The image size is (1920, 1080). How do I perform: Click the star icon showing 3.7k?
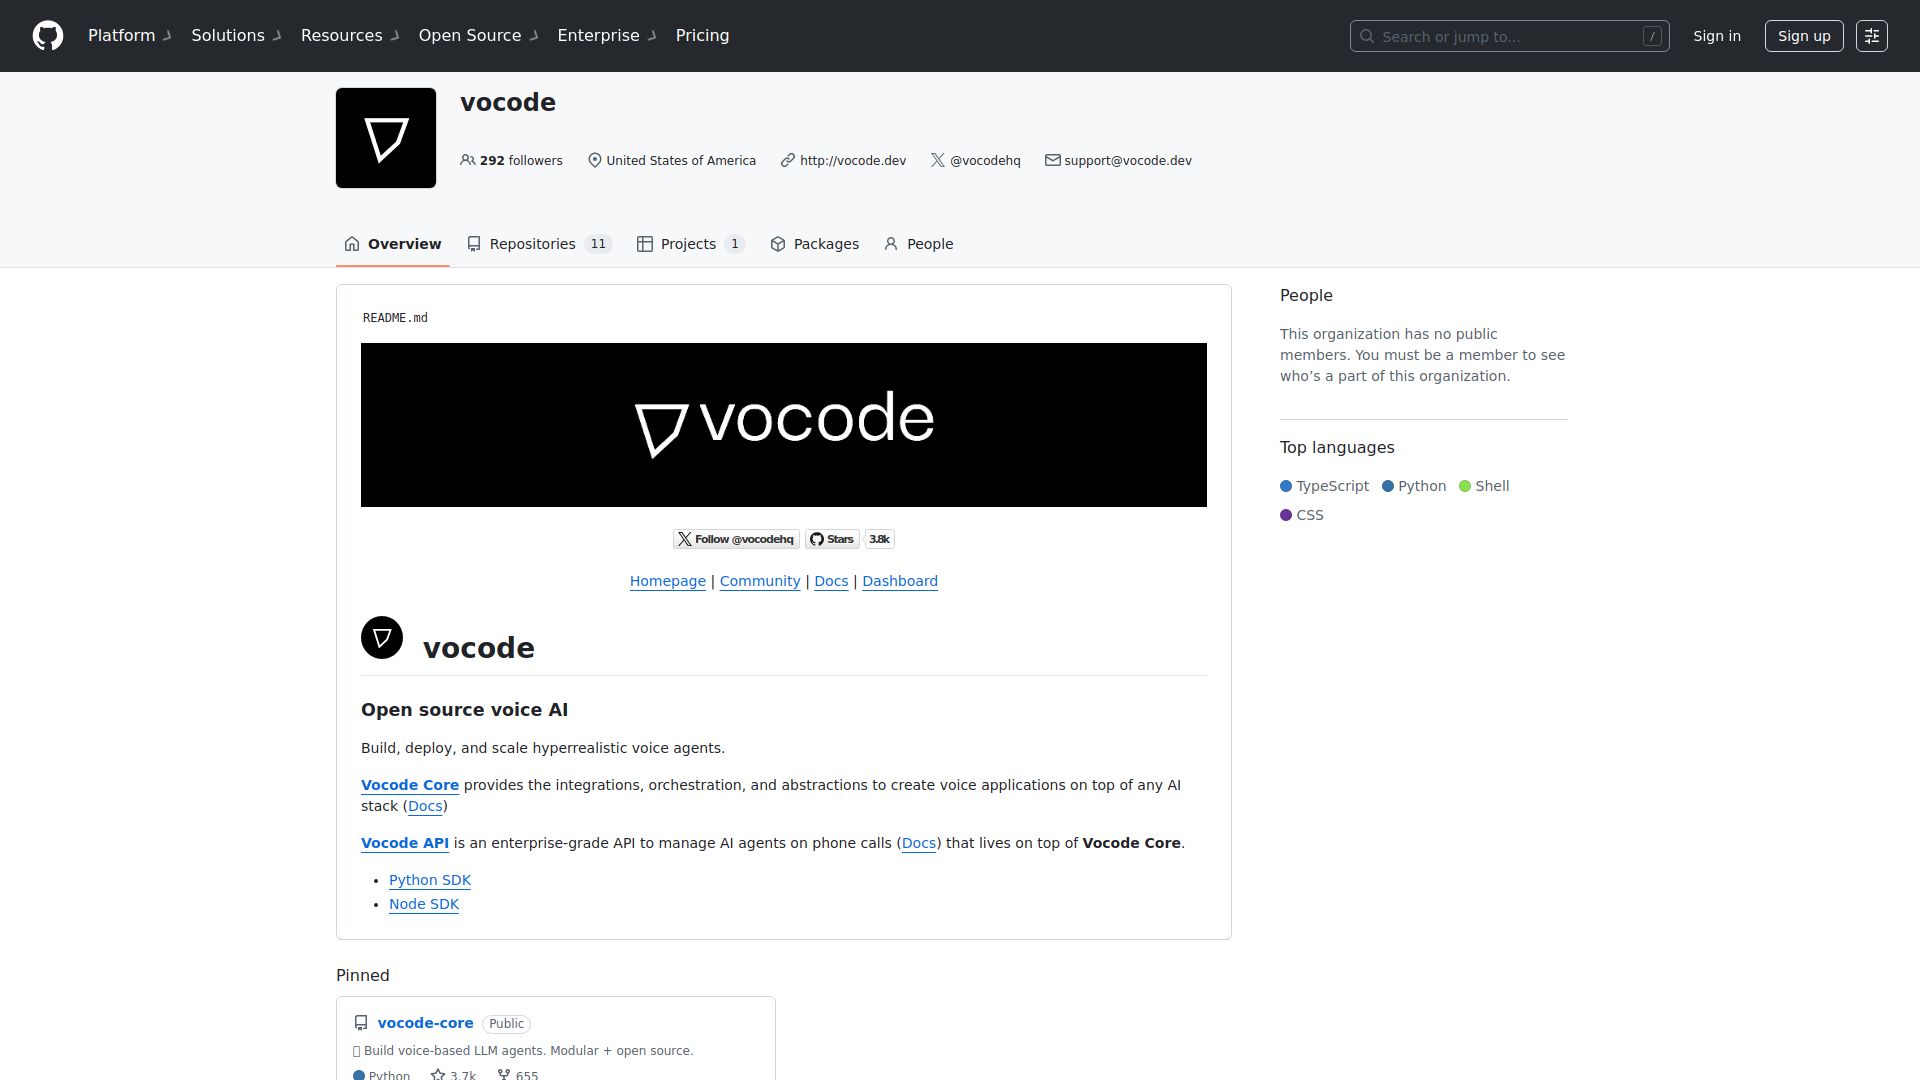(437, 1074)
